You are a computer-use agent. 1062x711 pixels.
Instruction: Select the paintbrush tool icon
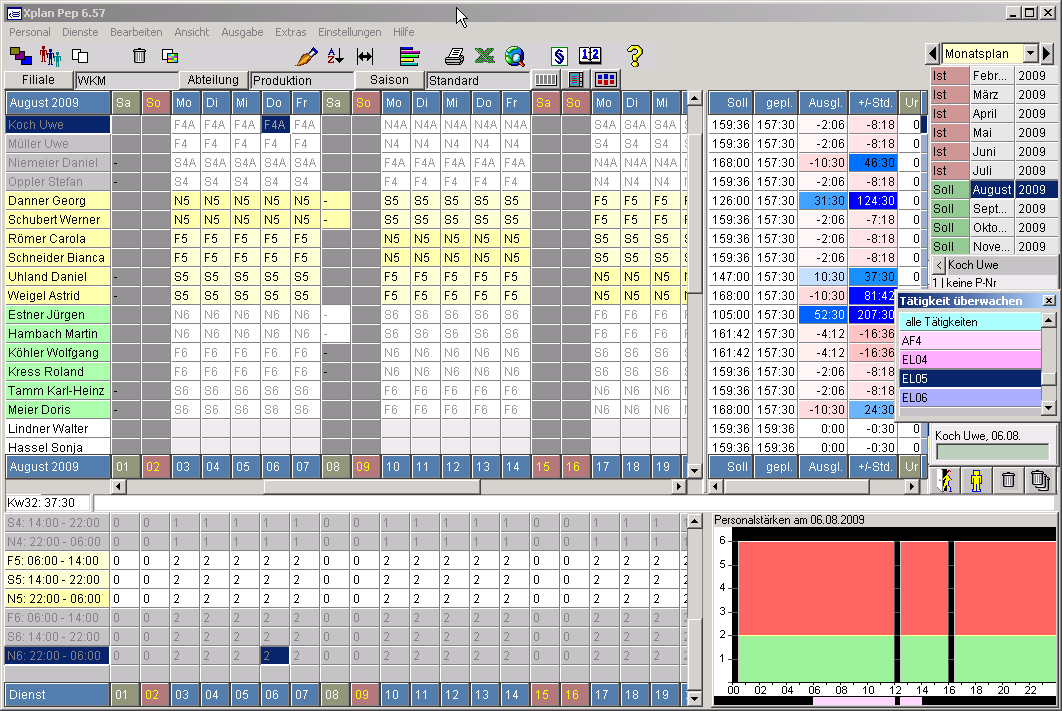point(306,56)
